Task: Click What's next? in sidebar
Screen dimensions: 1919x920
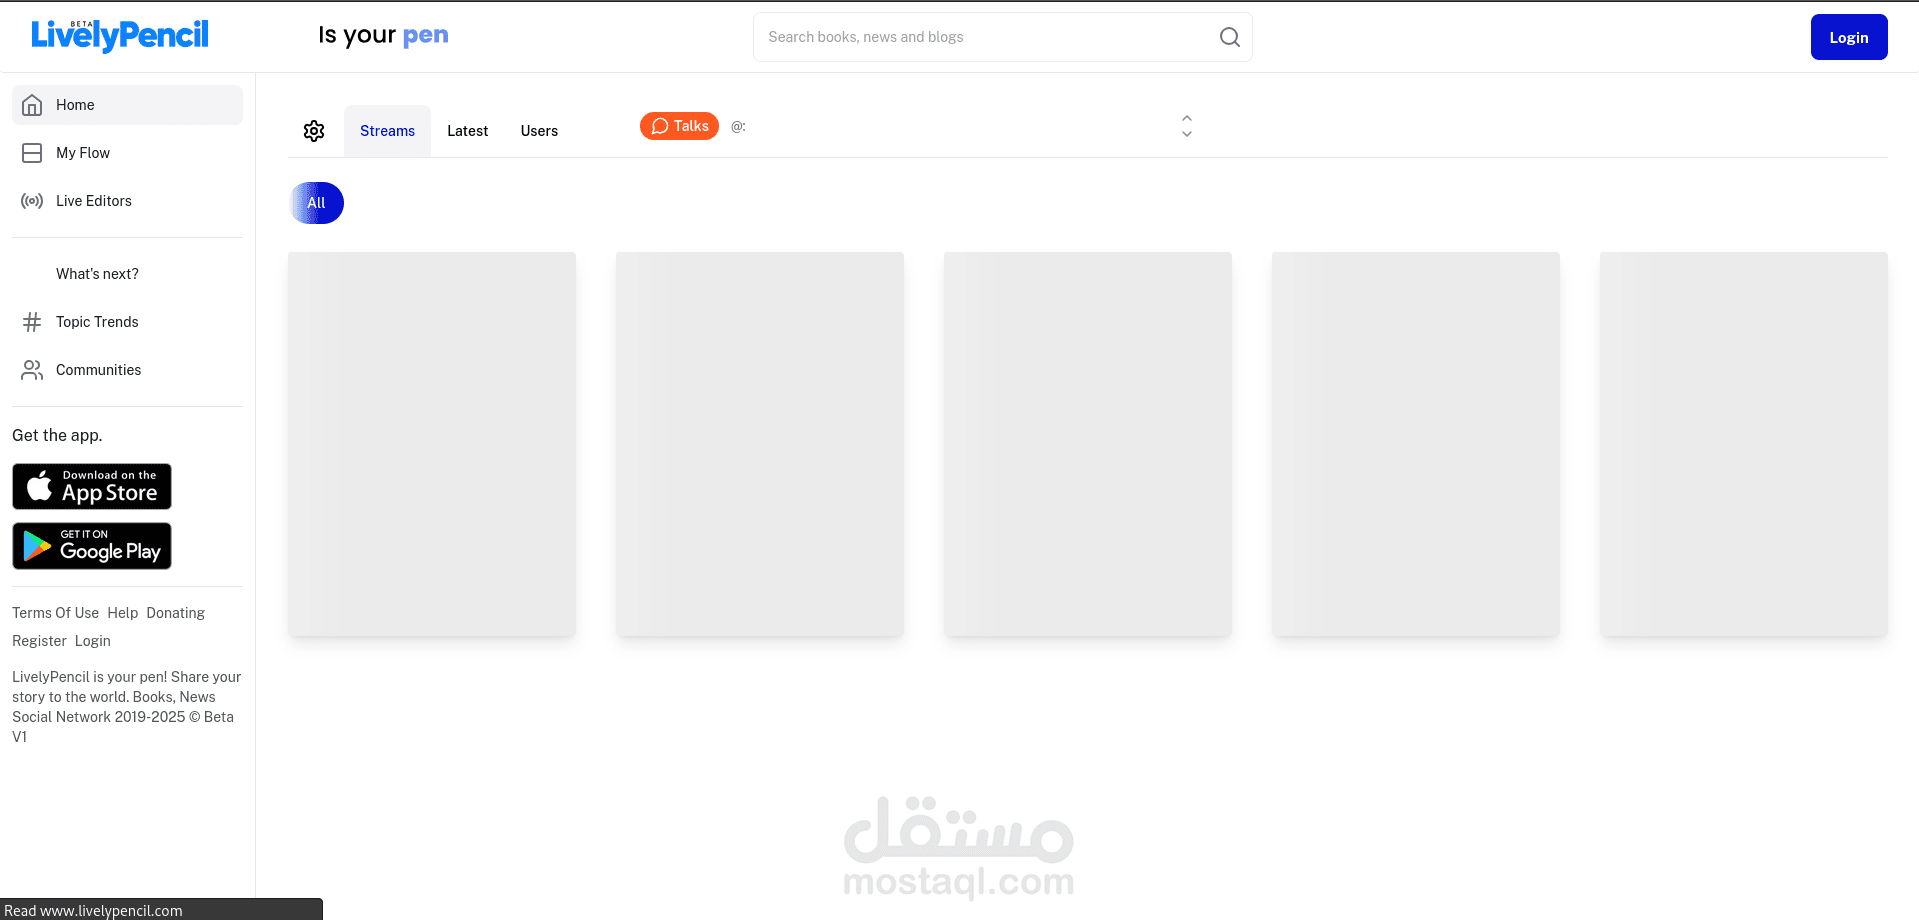Action: click(x=127, y=274)
